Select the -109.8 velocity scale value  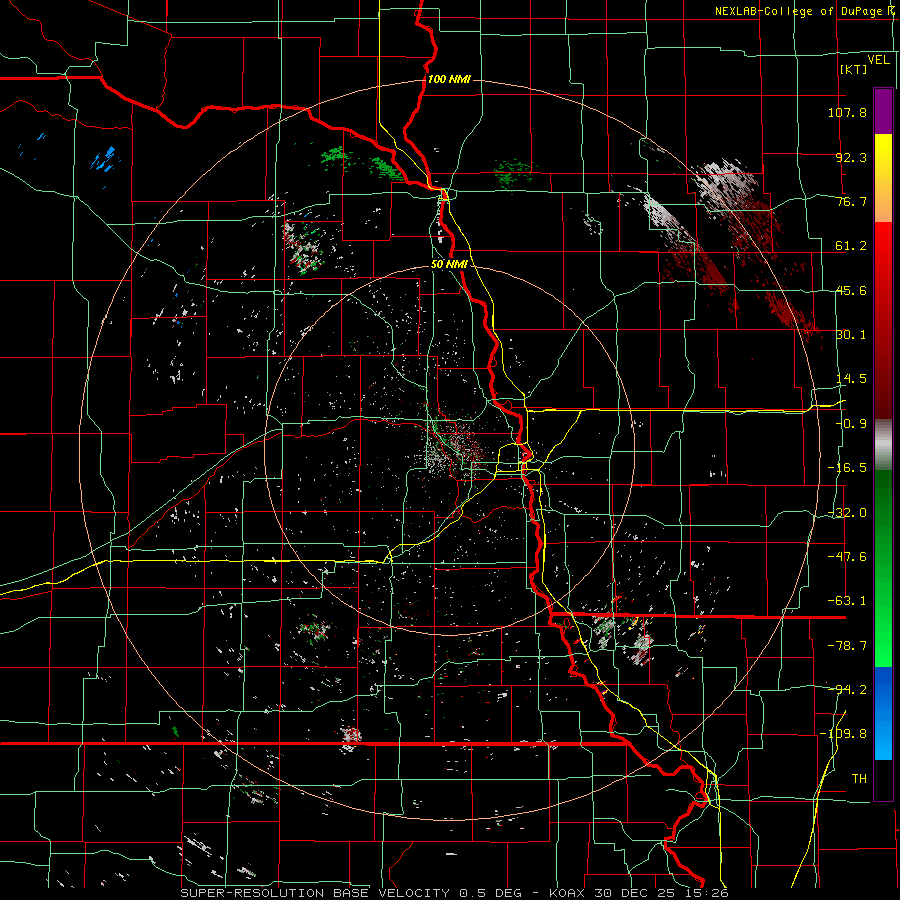844,734
